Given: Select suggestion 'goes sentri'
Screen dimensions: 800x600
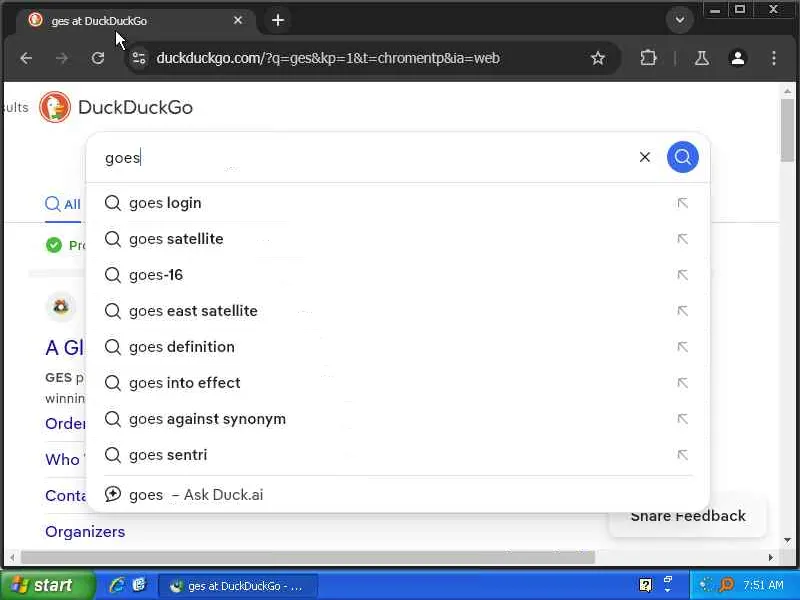Looking at the screenshot, I should [x=398, y=455].
